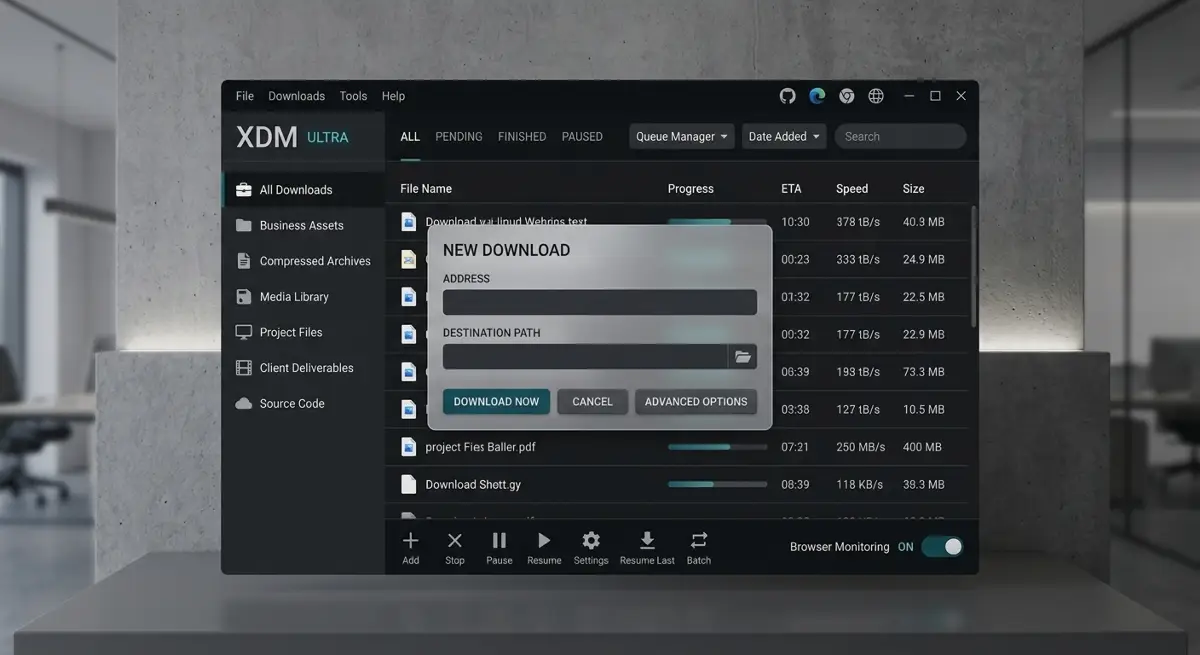The width and height of the screenshot is (1200, 655).
Task: Click file icon of project Fies Baller.pdf
Action: point(408,447)
